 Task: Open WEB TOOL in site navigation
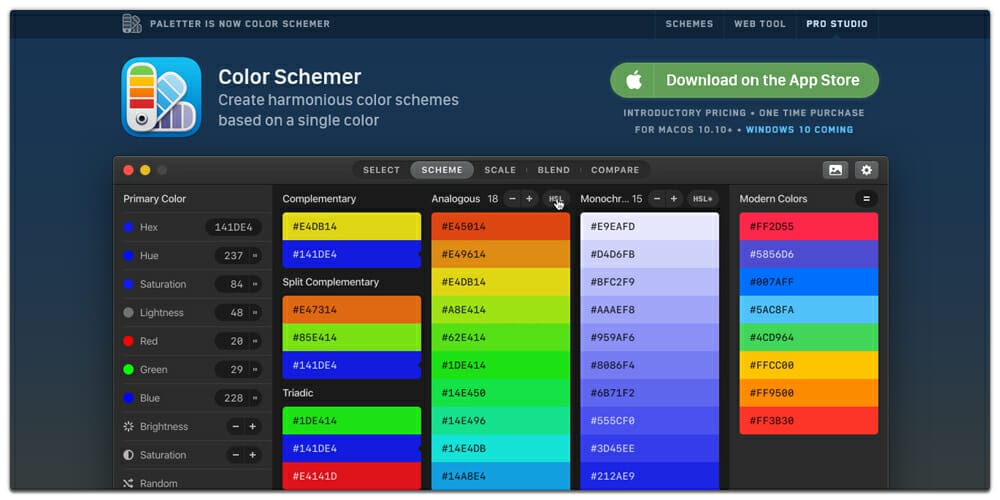(760, 24)
